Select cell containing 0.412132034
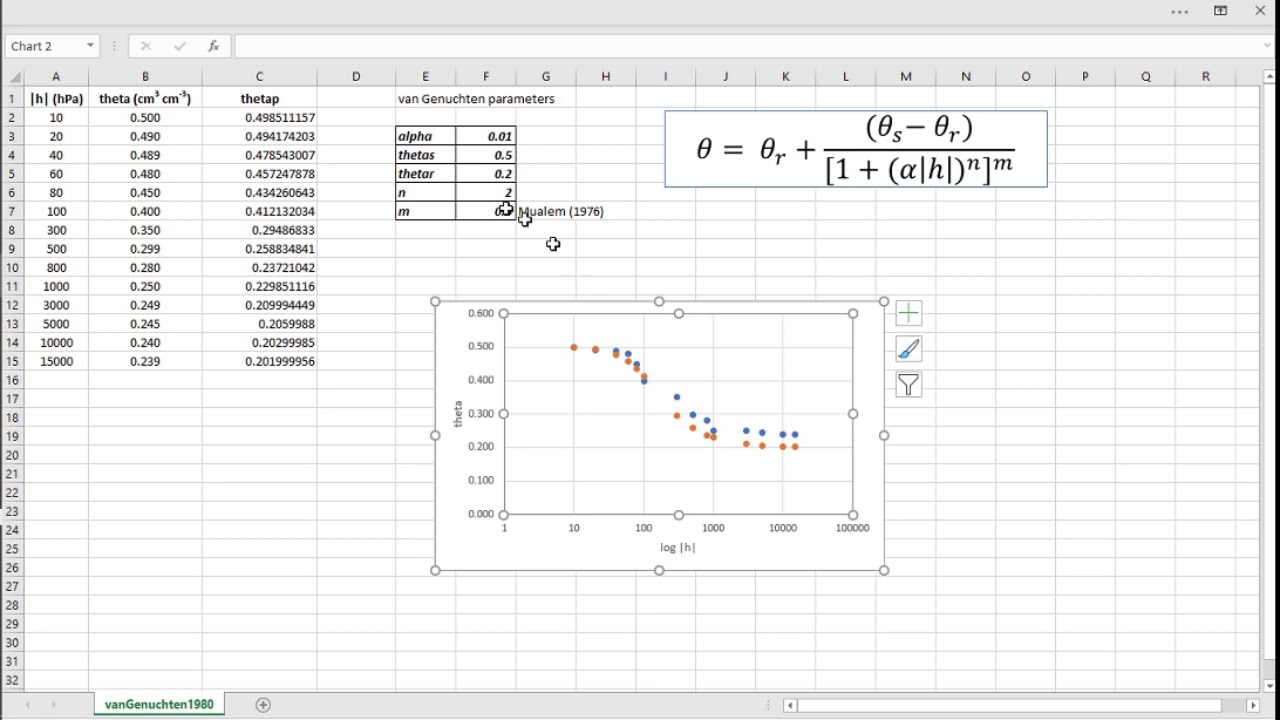 260,212
